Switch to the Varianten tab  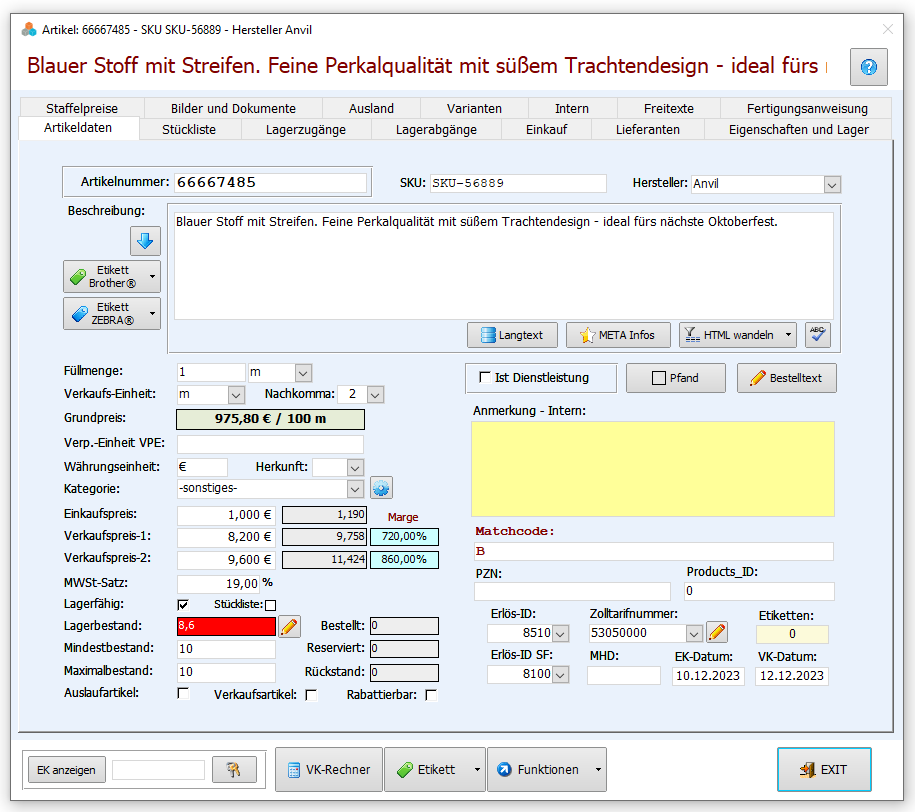click(x=474, y=109)
